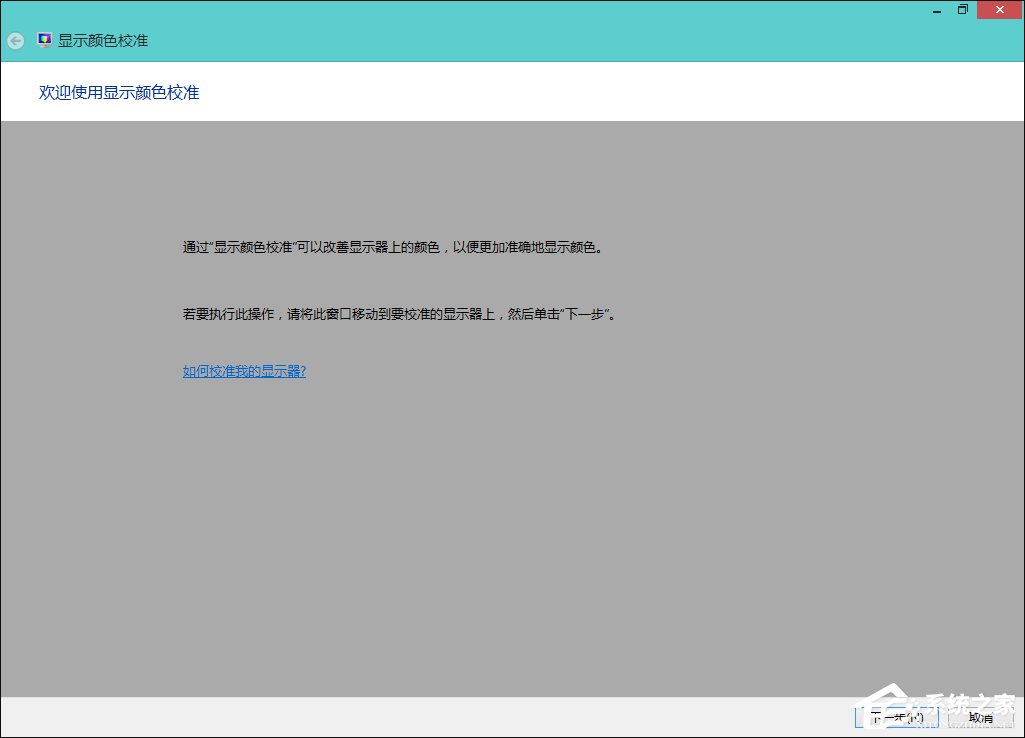Click the minimize icon on the title bar
Viewport: 1025px width, 738px height.
(936, 9)
